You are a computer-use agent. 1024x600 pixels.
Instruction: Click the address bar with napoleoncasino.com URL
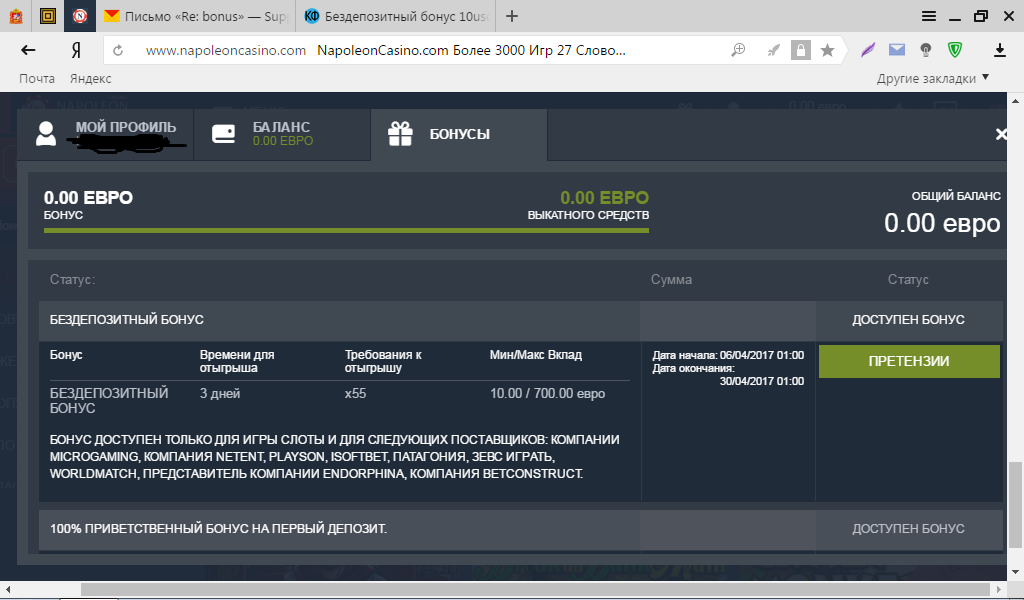(418, 50)
